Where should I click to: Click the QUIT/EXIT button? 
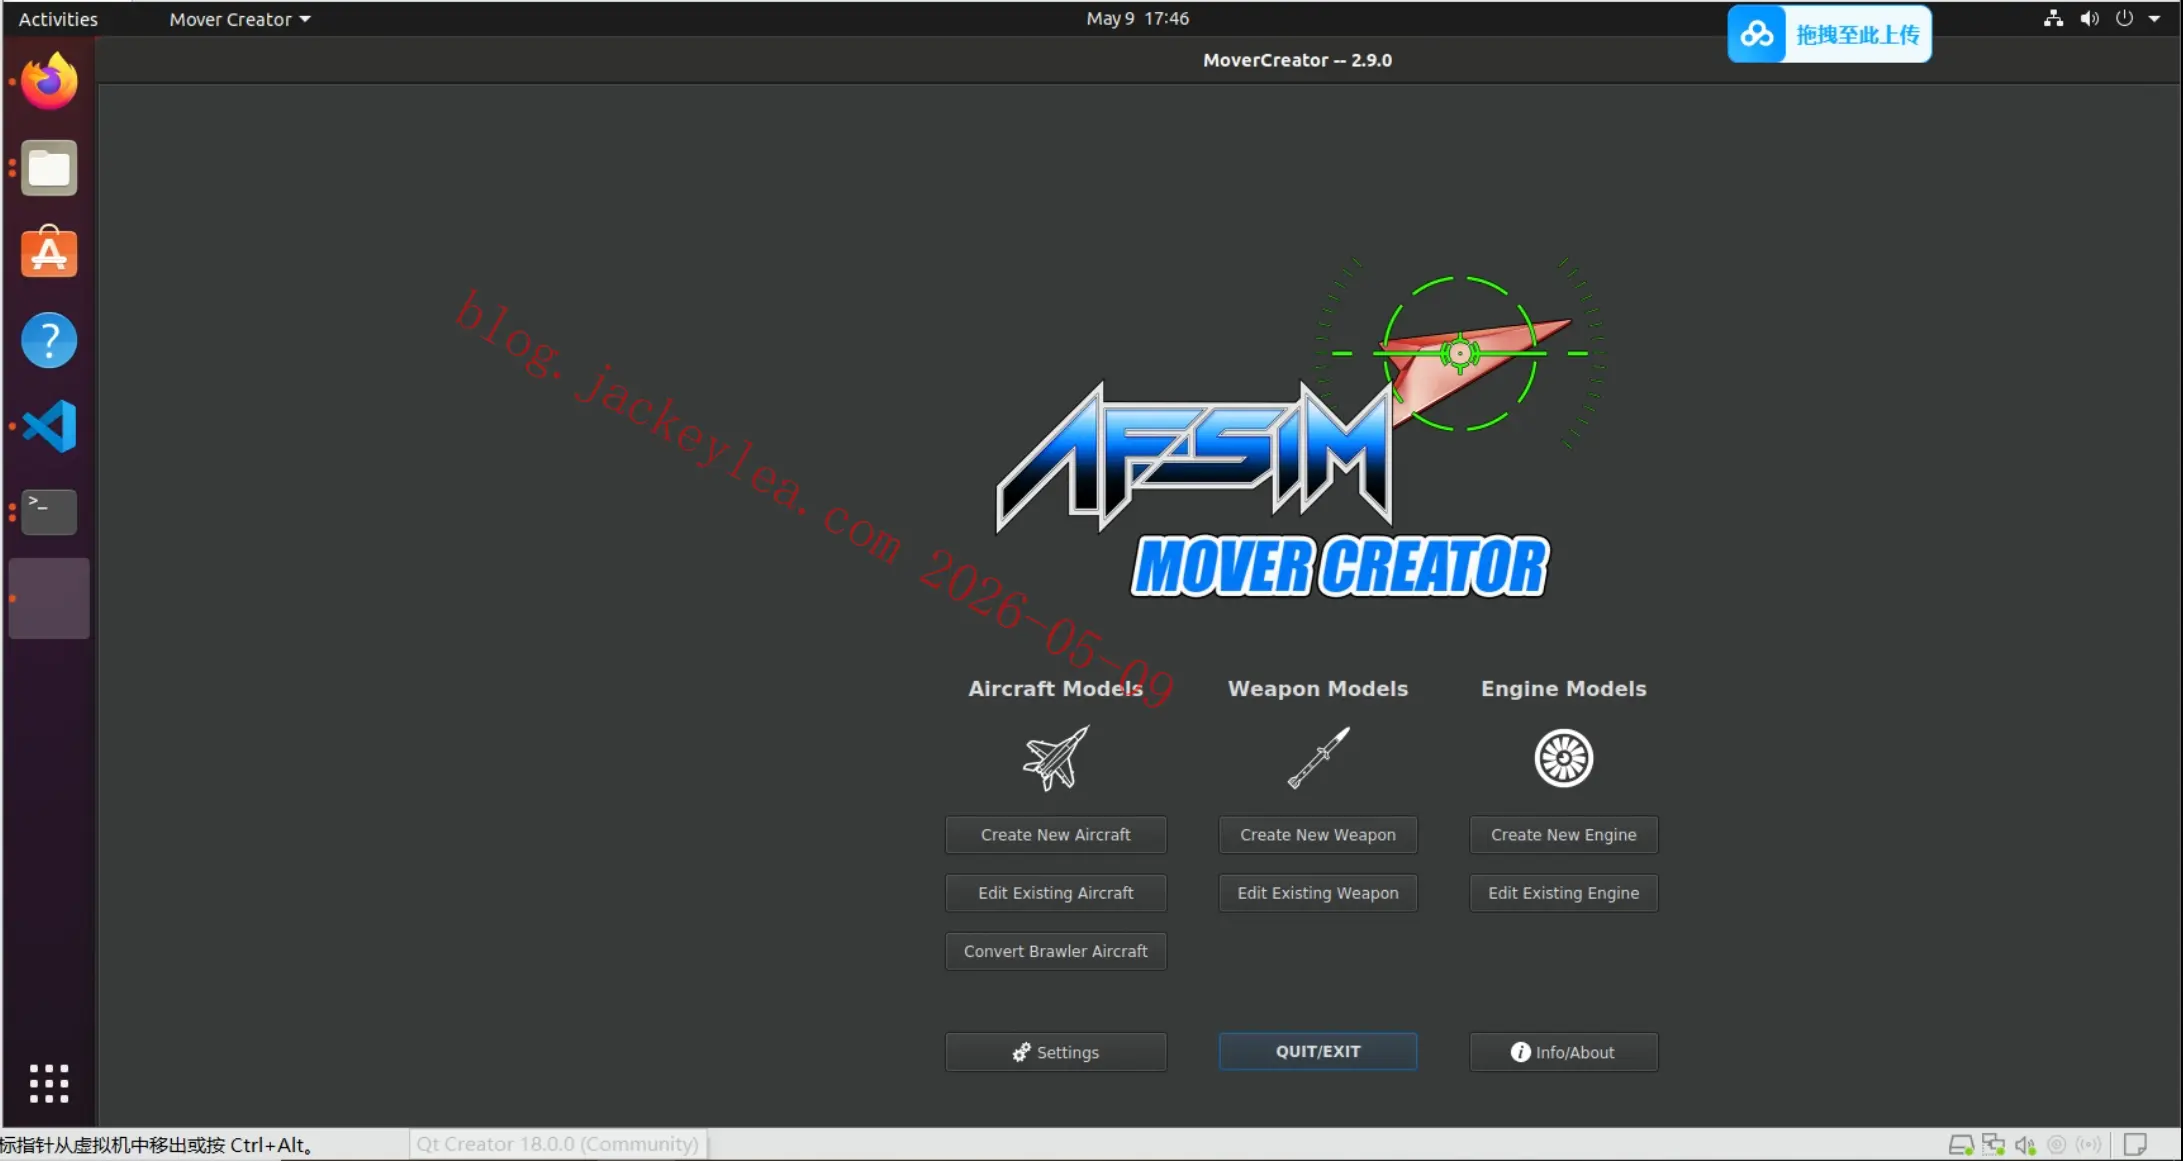pos(1317,1051)
